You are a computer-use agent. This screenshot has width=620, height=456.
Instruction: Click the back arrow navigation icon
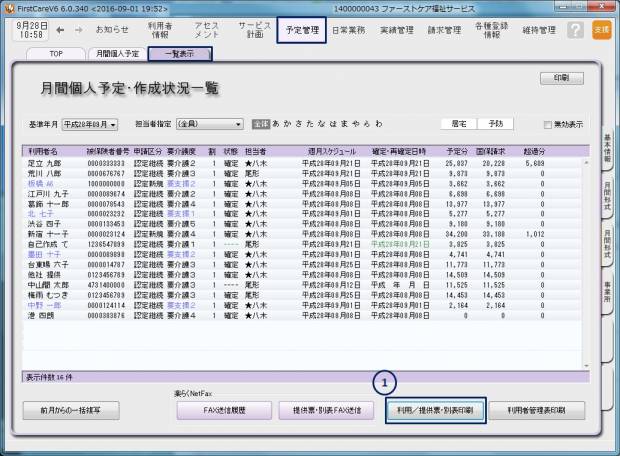coord(61,30)
